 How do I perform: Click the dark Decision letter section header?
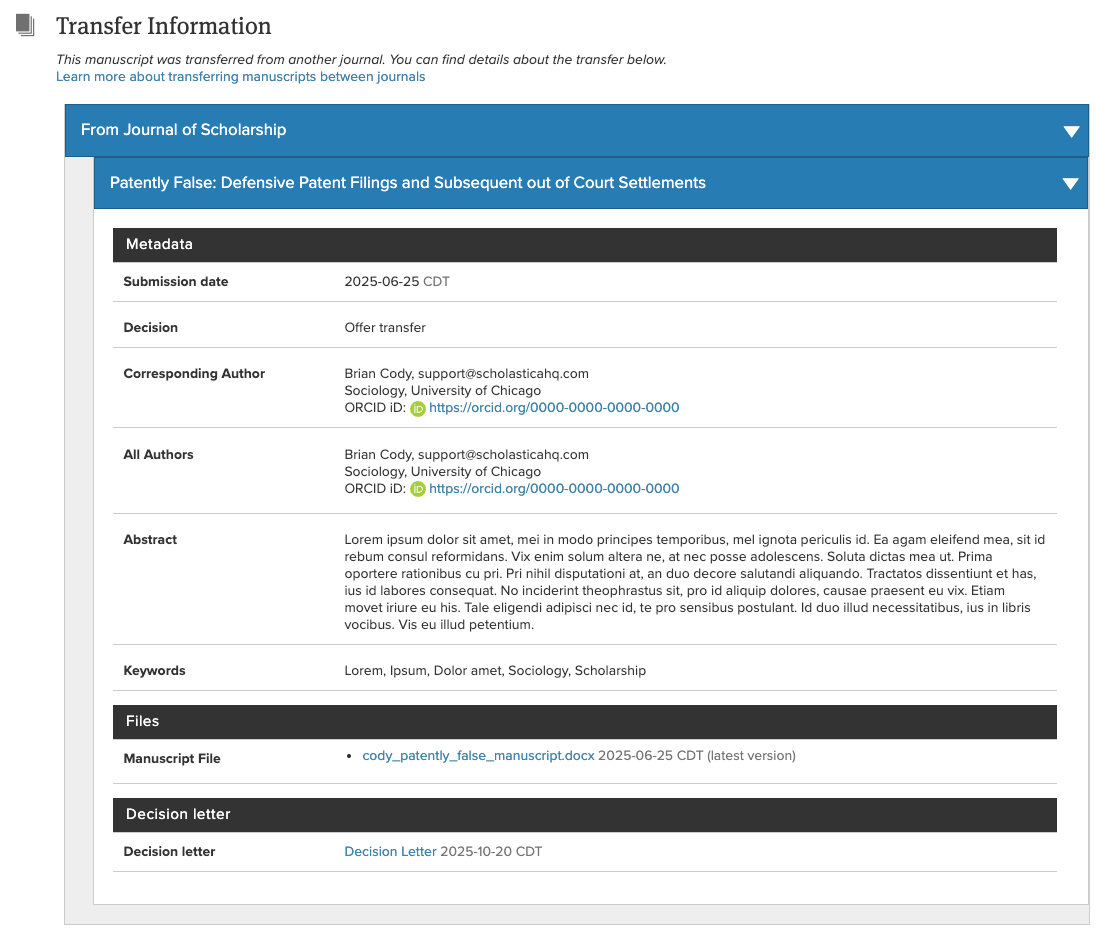point(584,814)
